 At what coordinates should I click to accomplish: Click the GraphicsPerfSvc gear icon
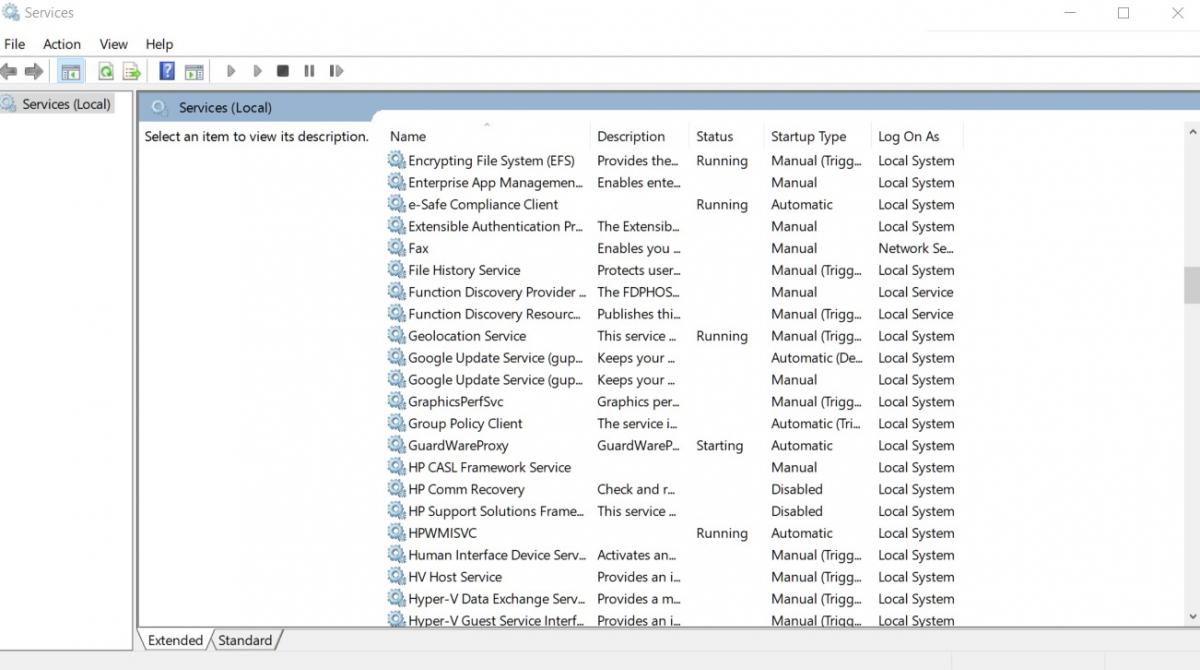coord(397,402)
